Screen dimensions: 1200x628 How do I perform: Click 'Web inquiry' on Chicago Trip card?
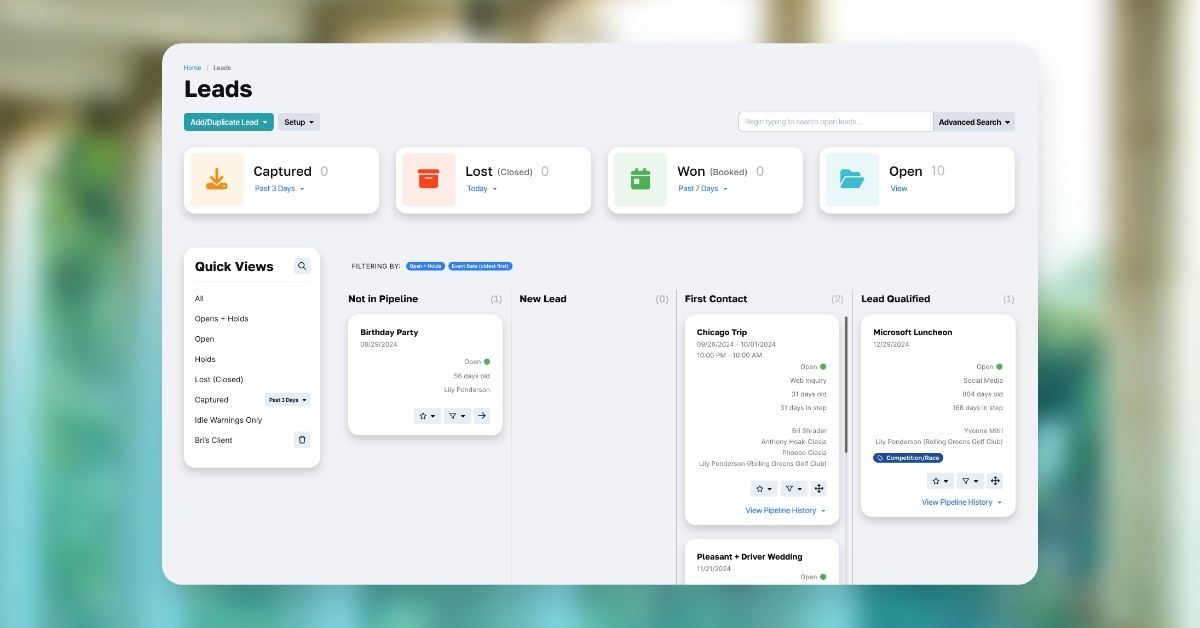[x=808, y=380]
